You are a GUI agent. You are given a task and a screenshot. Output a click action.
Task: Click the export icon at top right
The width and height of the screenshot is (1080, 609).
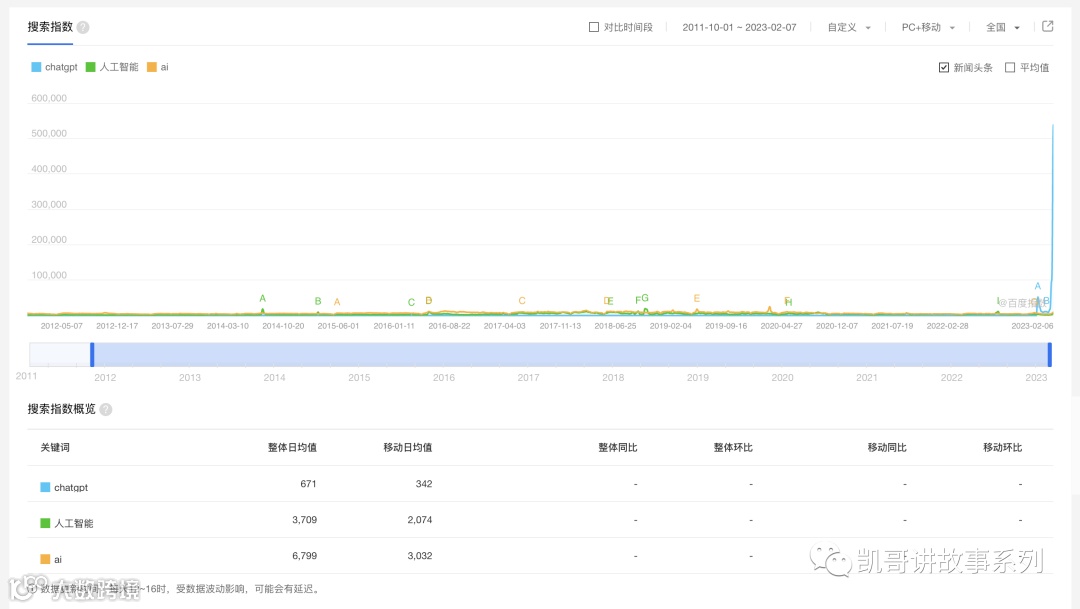(x=1048, y=26)
